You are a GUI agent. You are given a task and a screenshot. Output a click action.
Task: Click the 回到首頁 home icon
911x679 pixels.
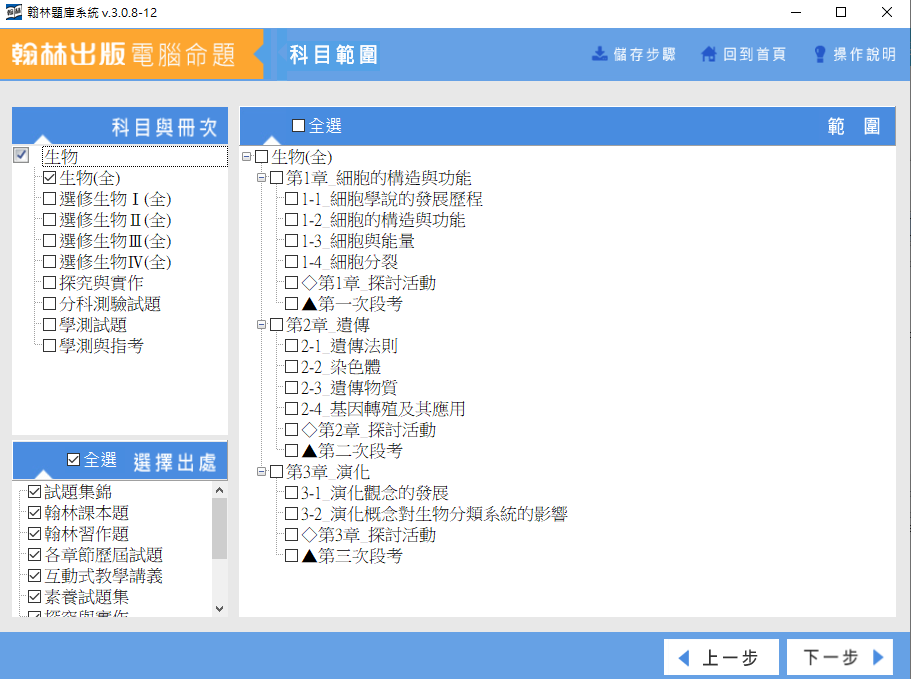709,54
